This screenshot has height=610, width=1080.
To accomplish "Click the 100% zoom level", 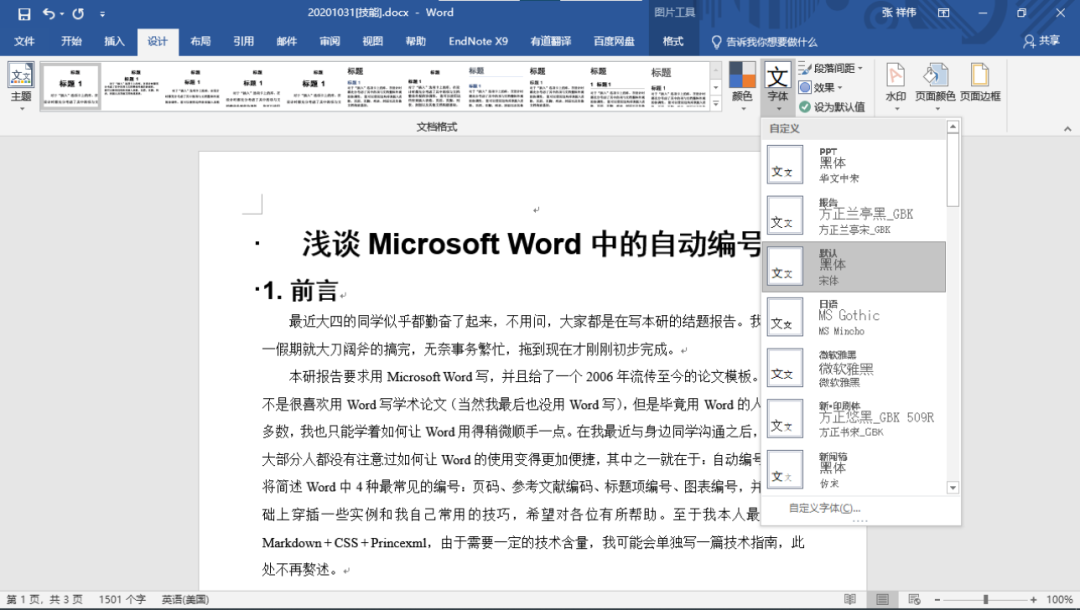I will point(1059,600).
